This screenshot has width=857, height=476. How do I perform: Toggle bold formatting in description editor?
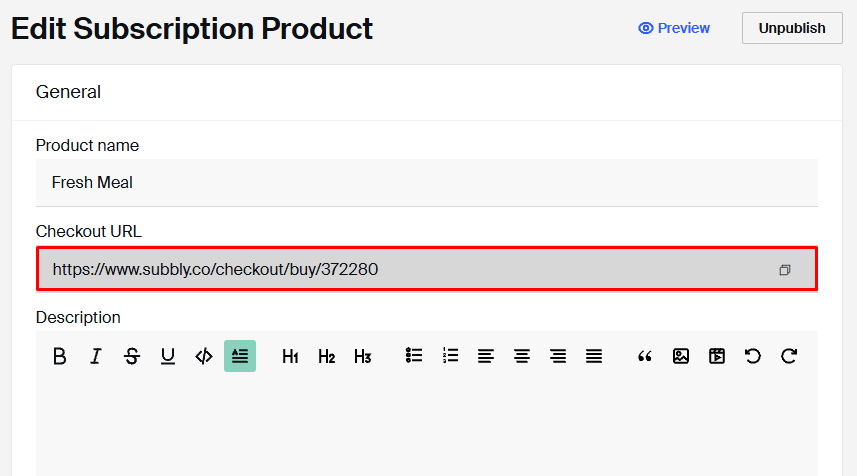60,356
